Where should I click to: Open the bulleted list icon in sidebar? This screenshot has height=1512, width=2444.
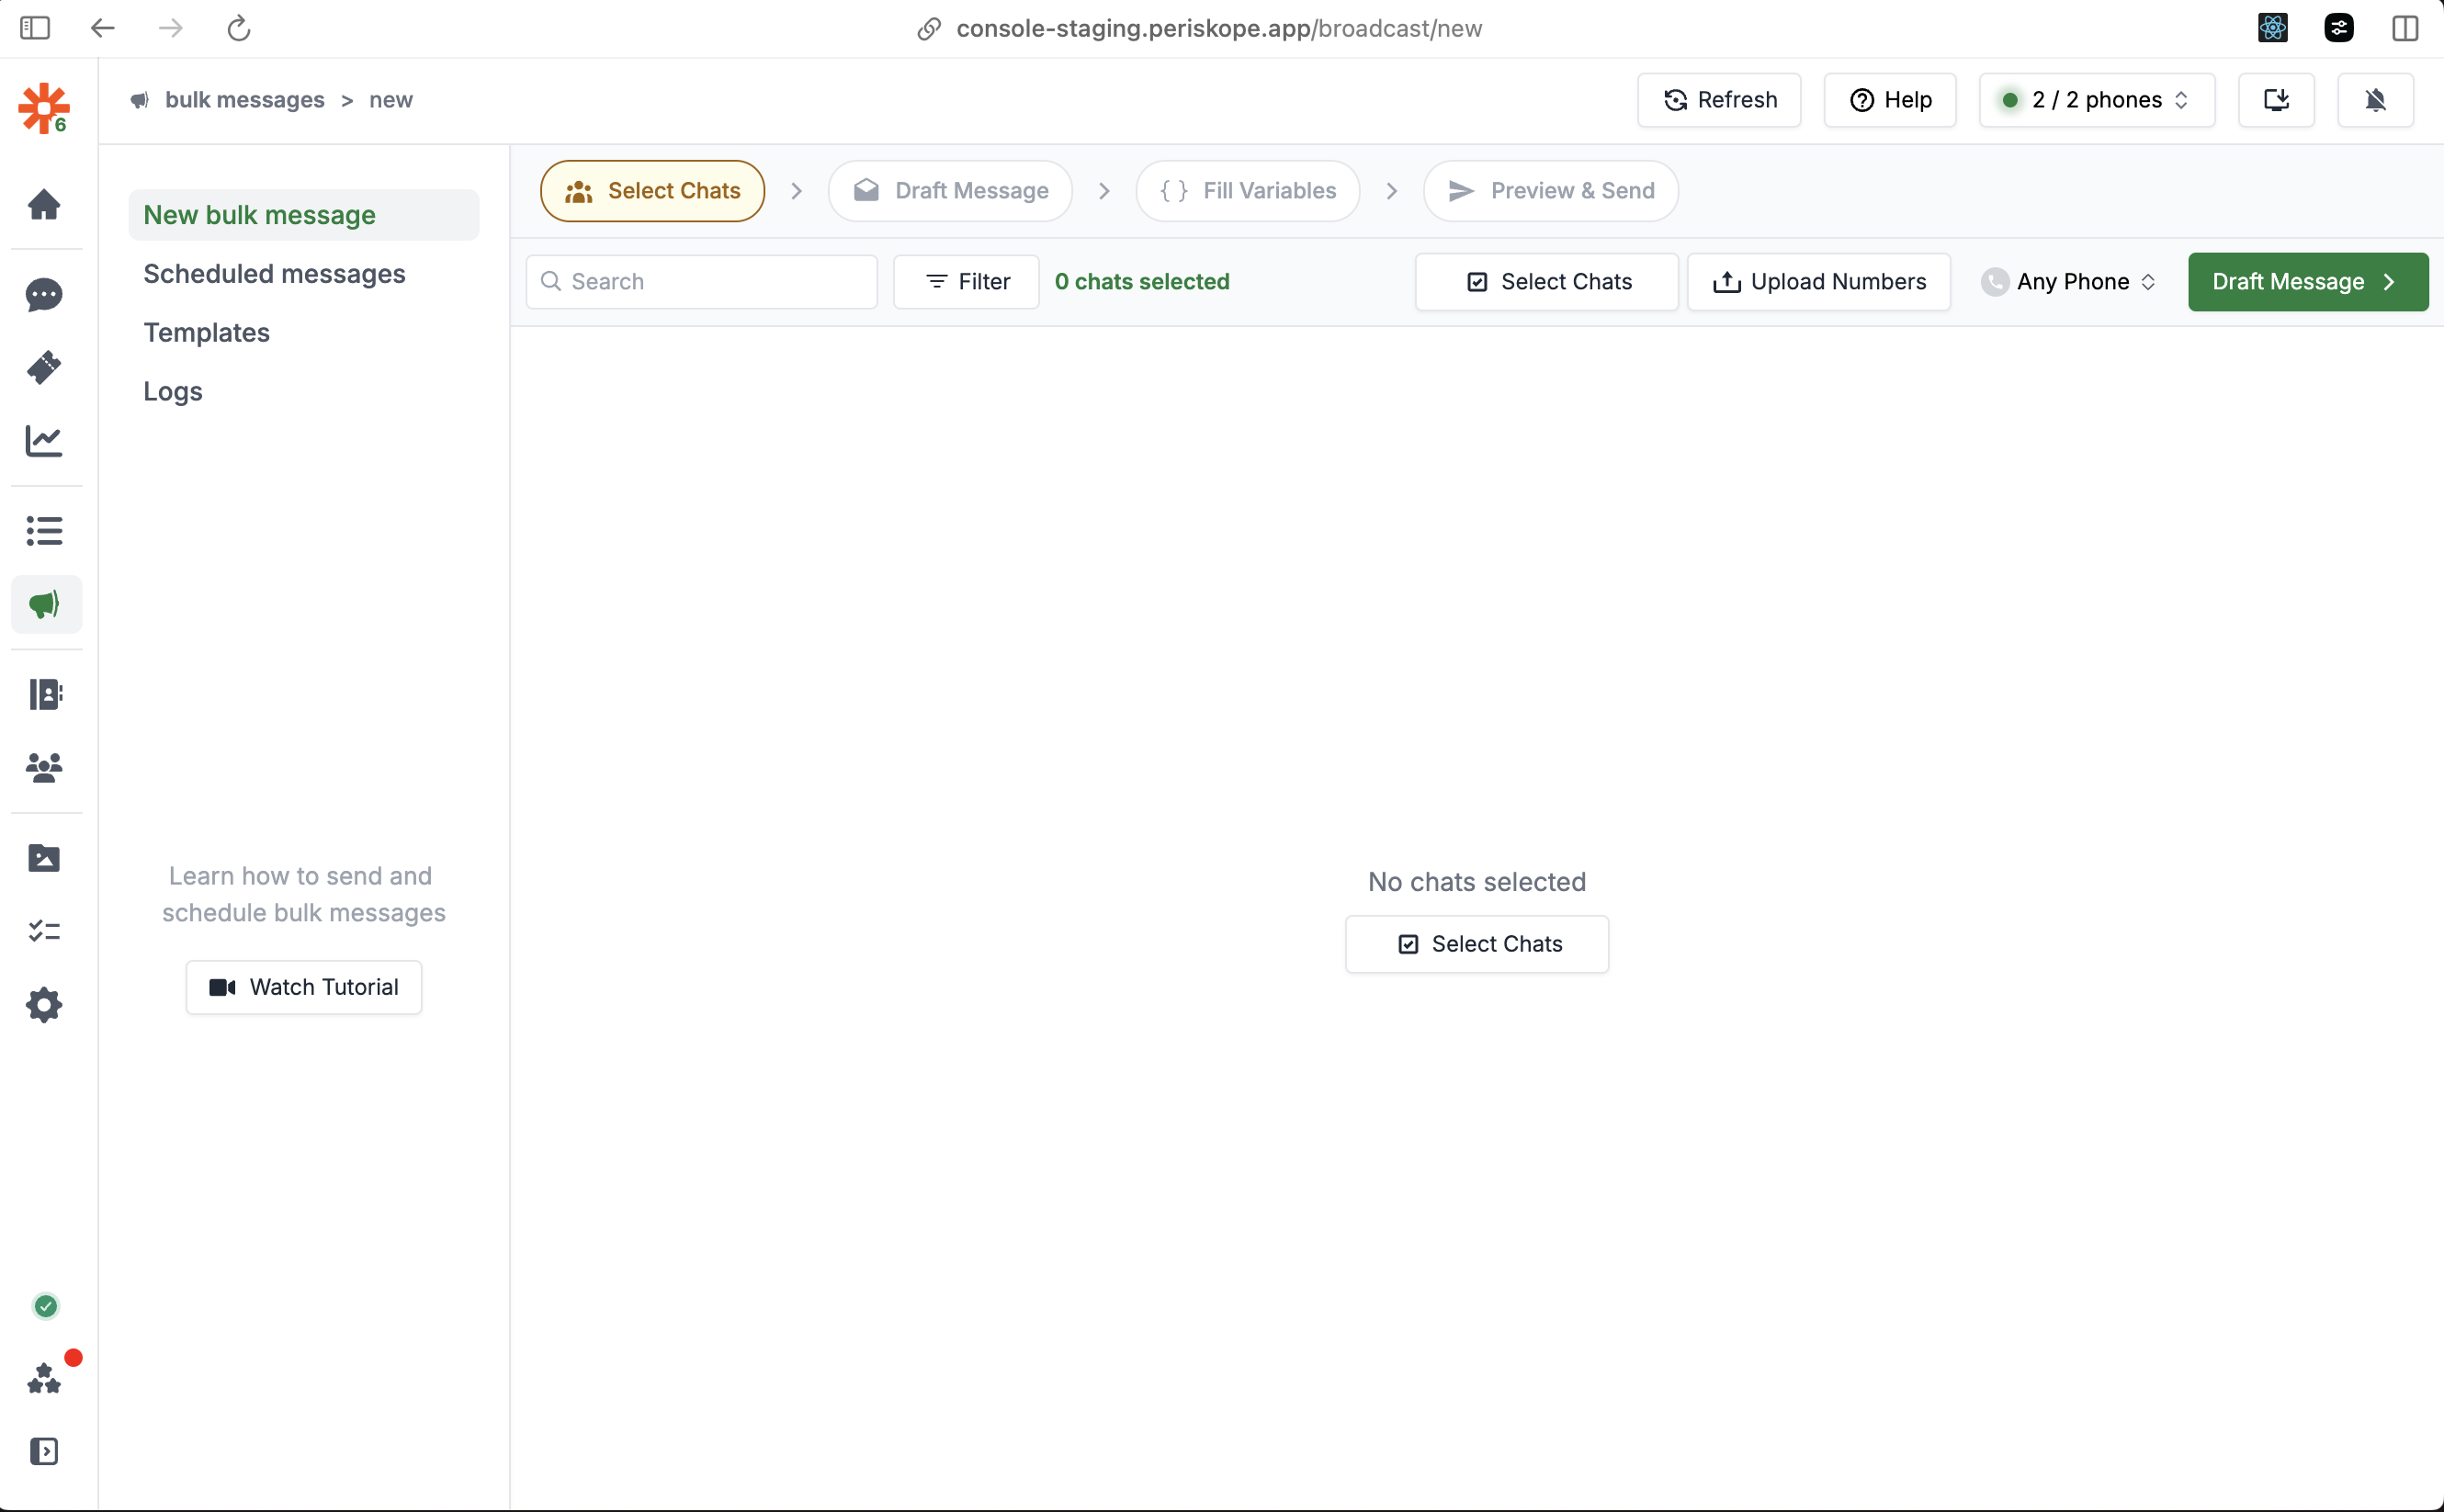44,531
